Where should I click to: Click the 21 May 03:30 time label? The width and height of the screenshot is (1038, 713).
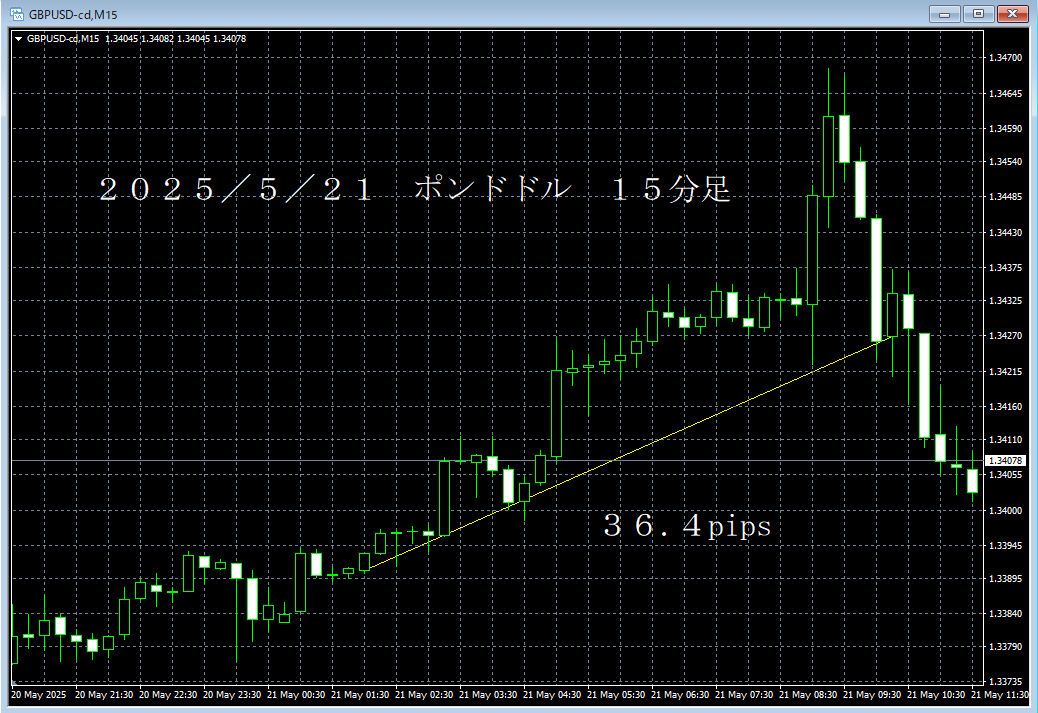[488, 694]
